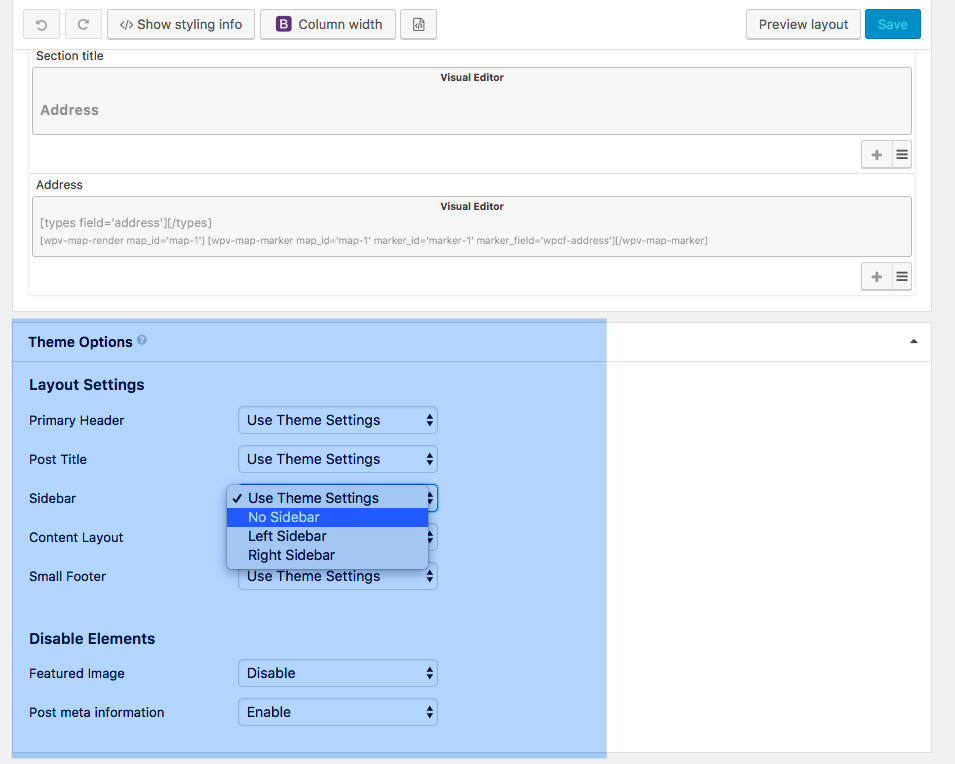Click Preview layout button

click(x=803, y=24)
